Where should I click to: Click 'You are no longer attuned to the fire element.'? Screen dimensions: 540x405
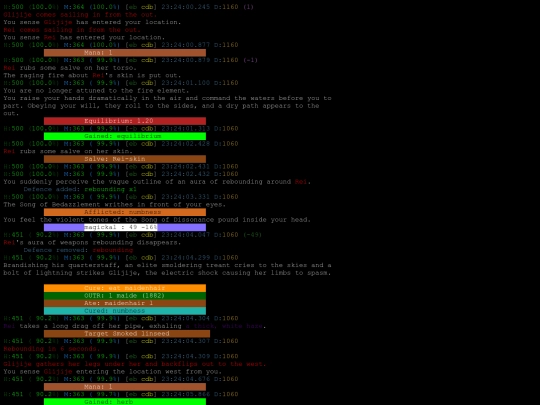96,91
